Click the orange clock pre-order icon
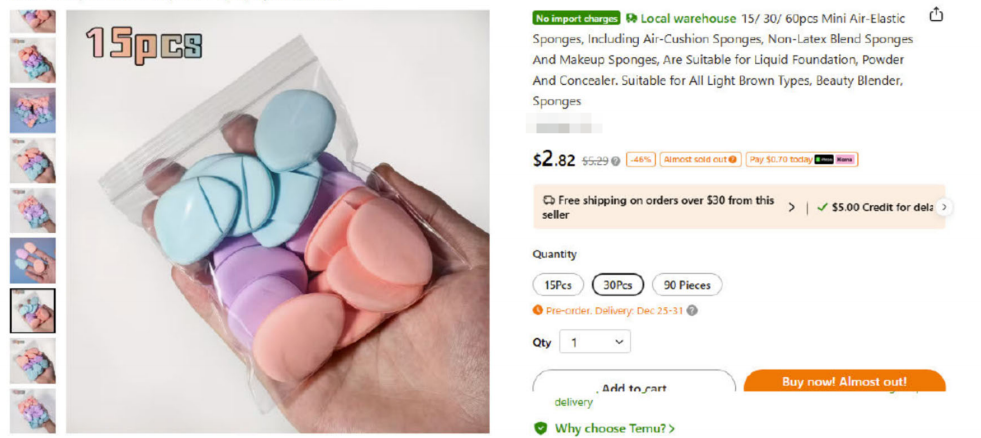The height and width of the screenshot is (438, 981). click(x=537, y=310)
